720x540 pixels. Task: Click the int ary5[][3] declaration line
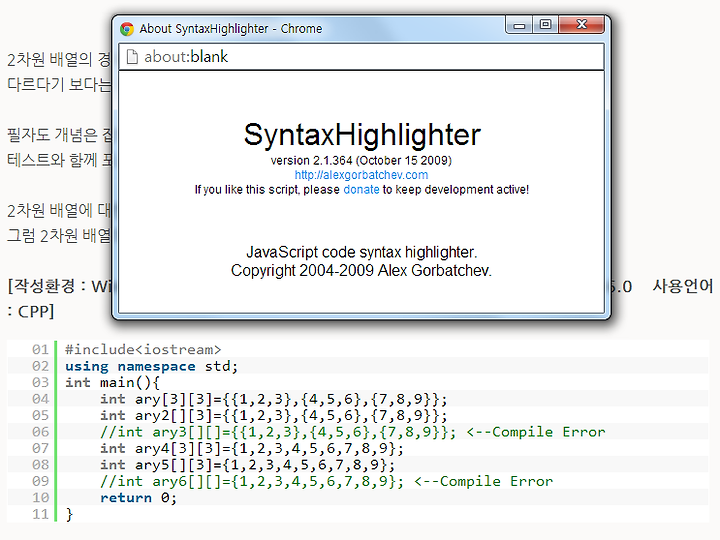tap(248, 465)
